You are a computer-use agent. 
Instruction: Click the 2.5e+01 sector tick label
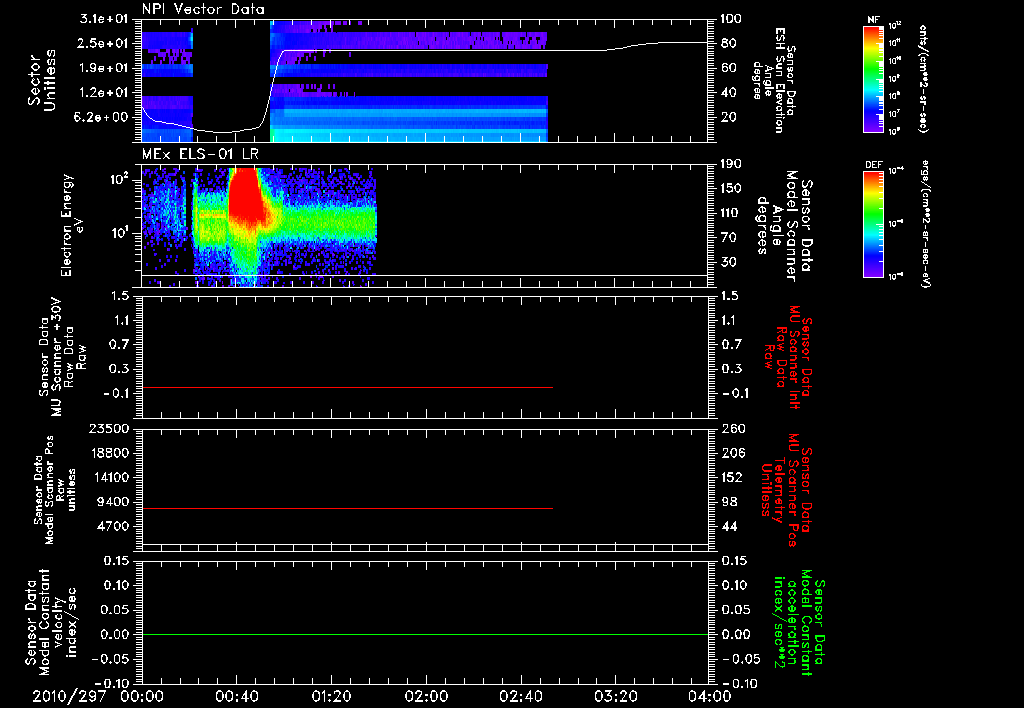(x=103, y=43)
